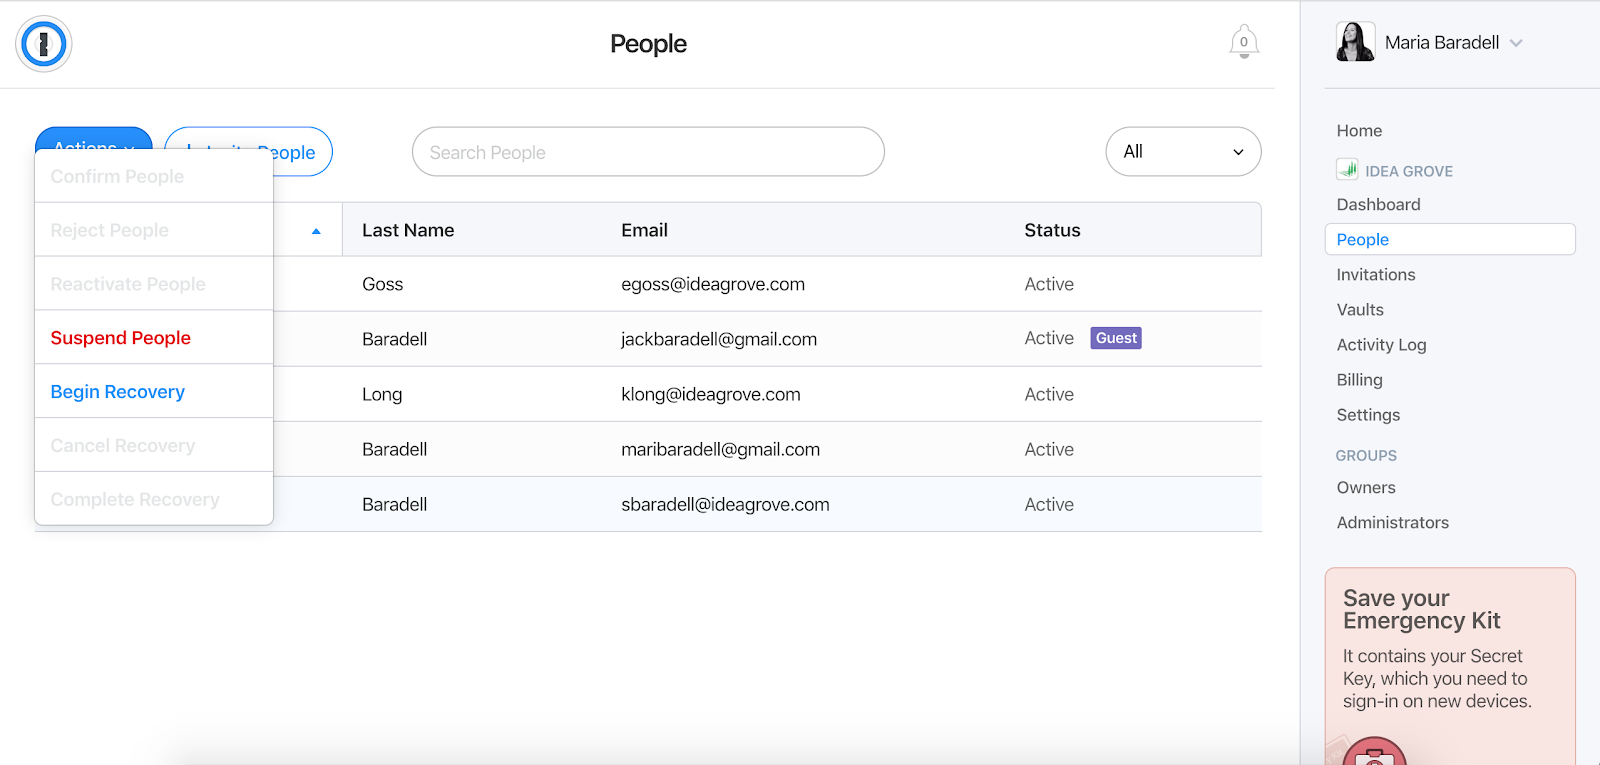Click the ascending sort arrow in table header
The width and height of the screenshot is (1600, 765).
(316, 231)
